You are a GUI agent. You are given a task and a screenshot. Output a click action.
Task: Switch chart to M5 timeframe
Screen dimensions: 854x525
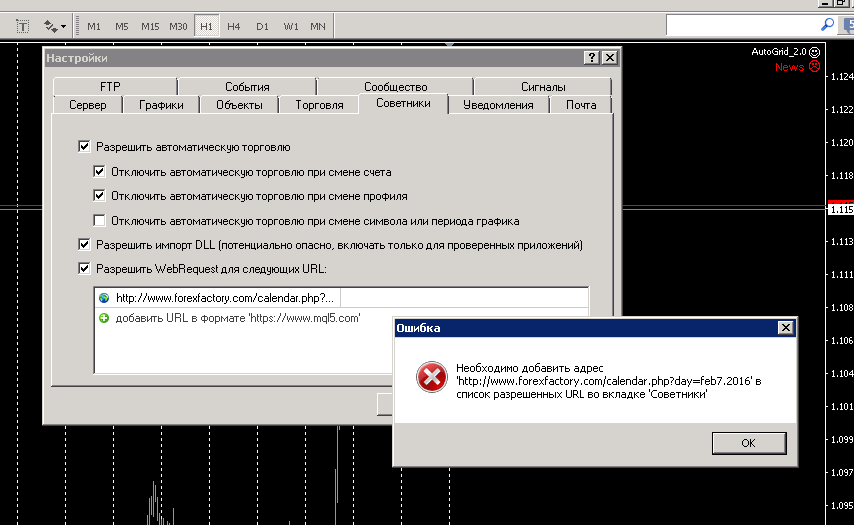[x=121, y=26]
